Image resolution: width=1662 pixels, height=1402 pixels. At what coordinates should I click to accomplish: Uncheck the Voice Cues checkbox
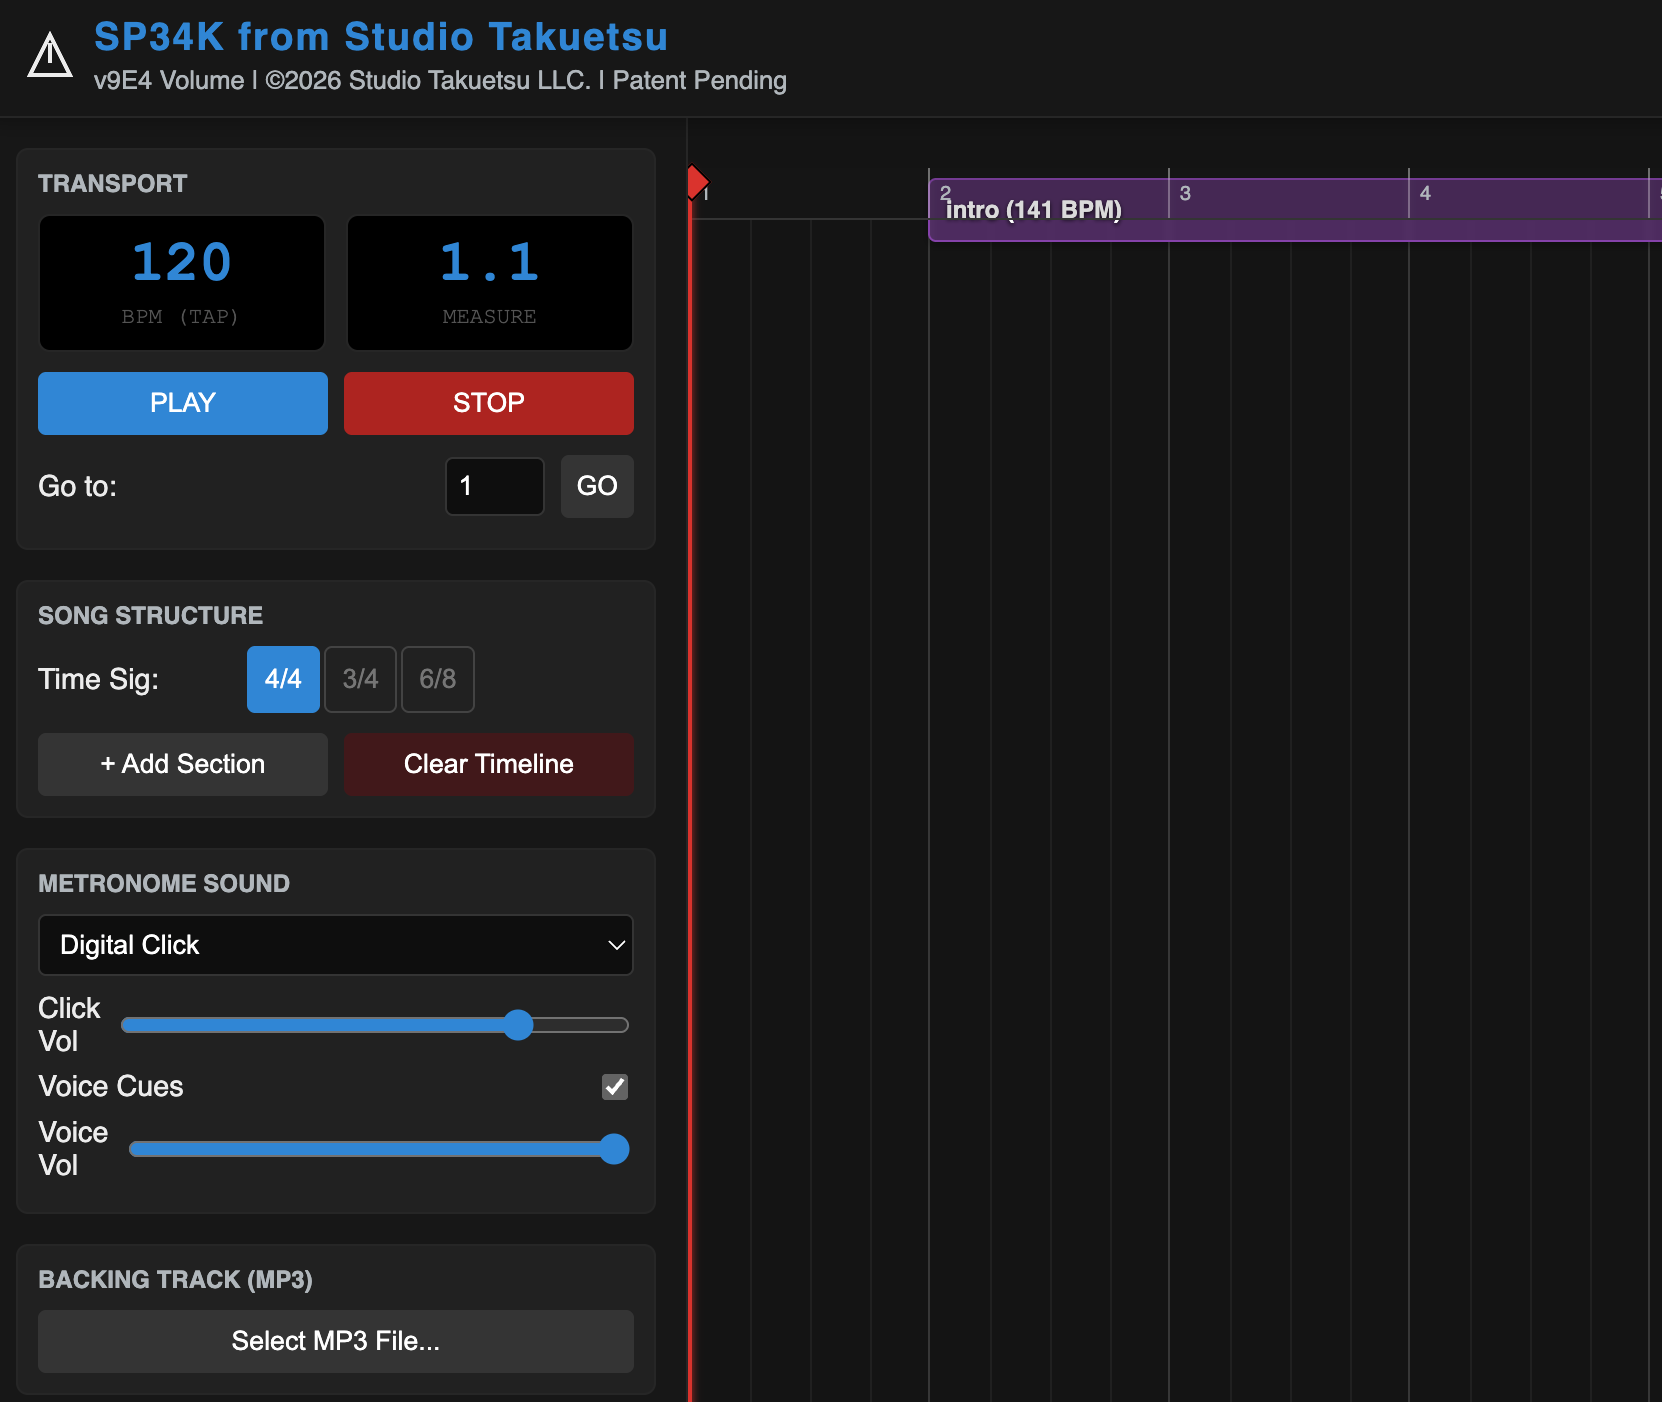click(x=615, y=1087)
